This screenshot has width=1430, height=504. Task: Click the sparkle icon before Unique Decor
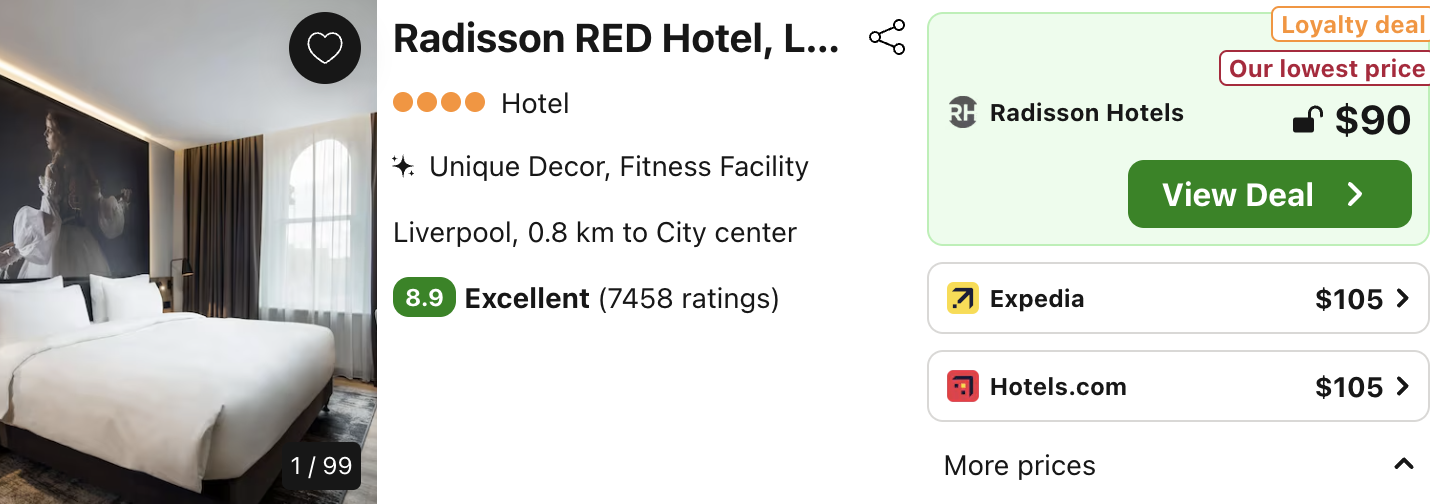pos(403,167)
